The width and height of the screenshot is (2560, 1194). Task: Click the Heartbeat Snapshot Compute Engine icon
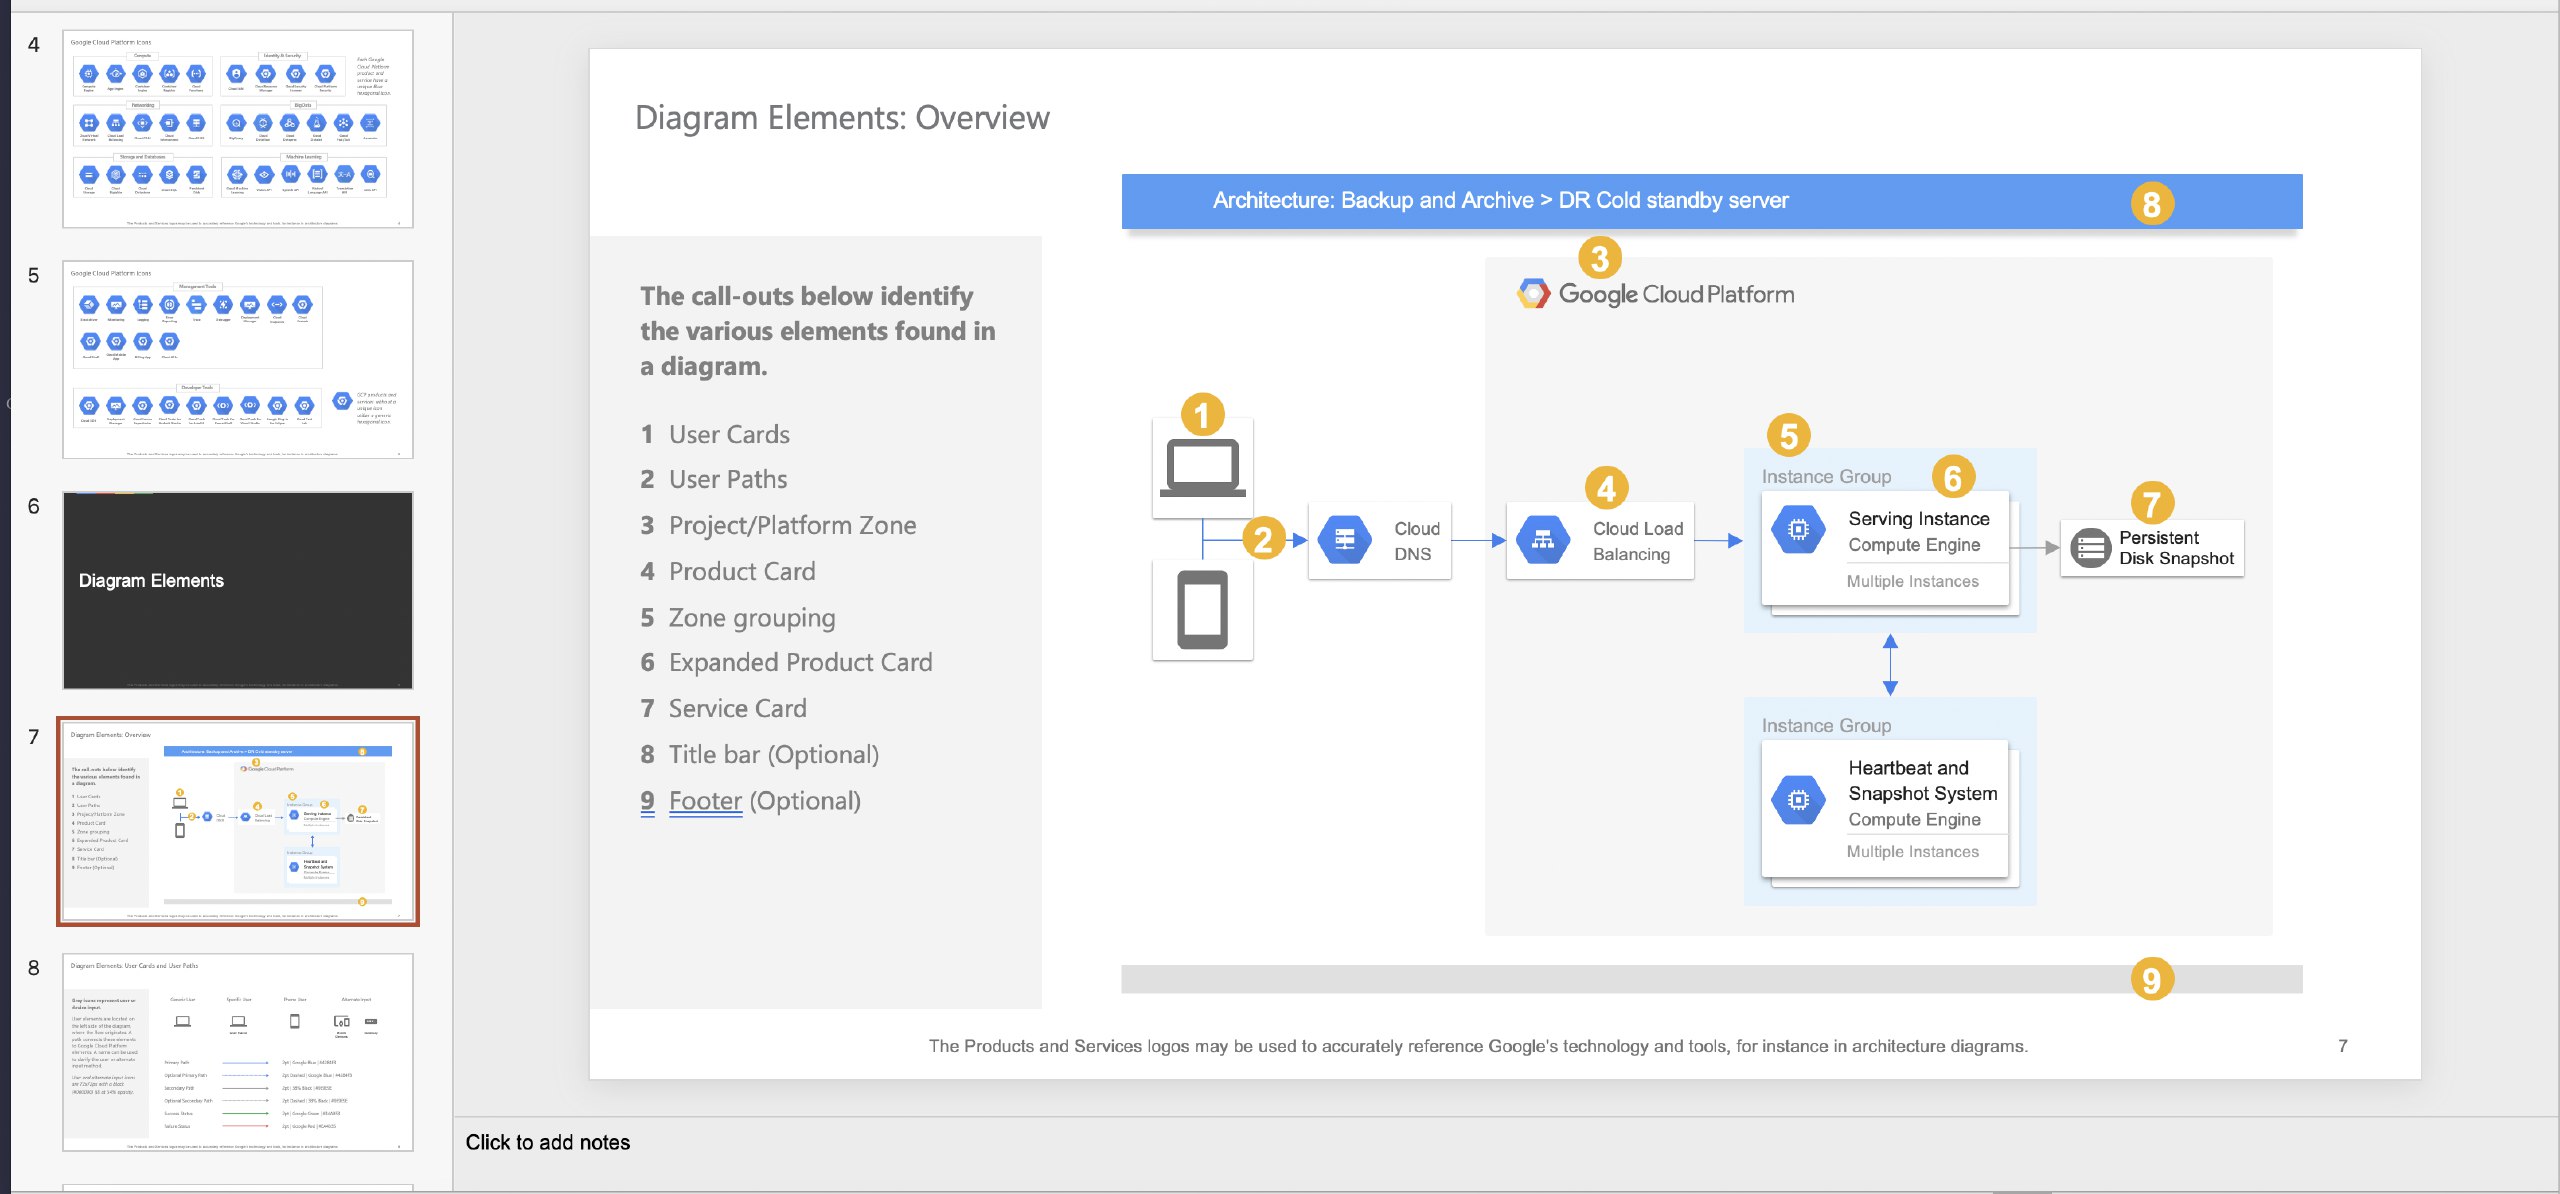1798,800
